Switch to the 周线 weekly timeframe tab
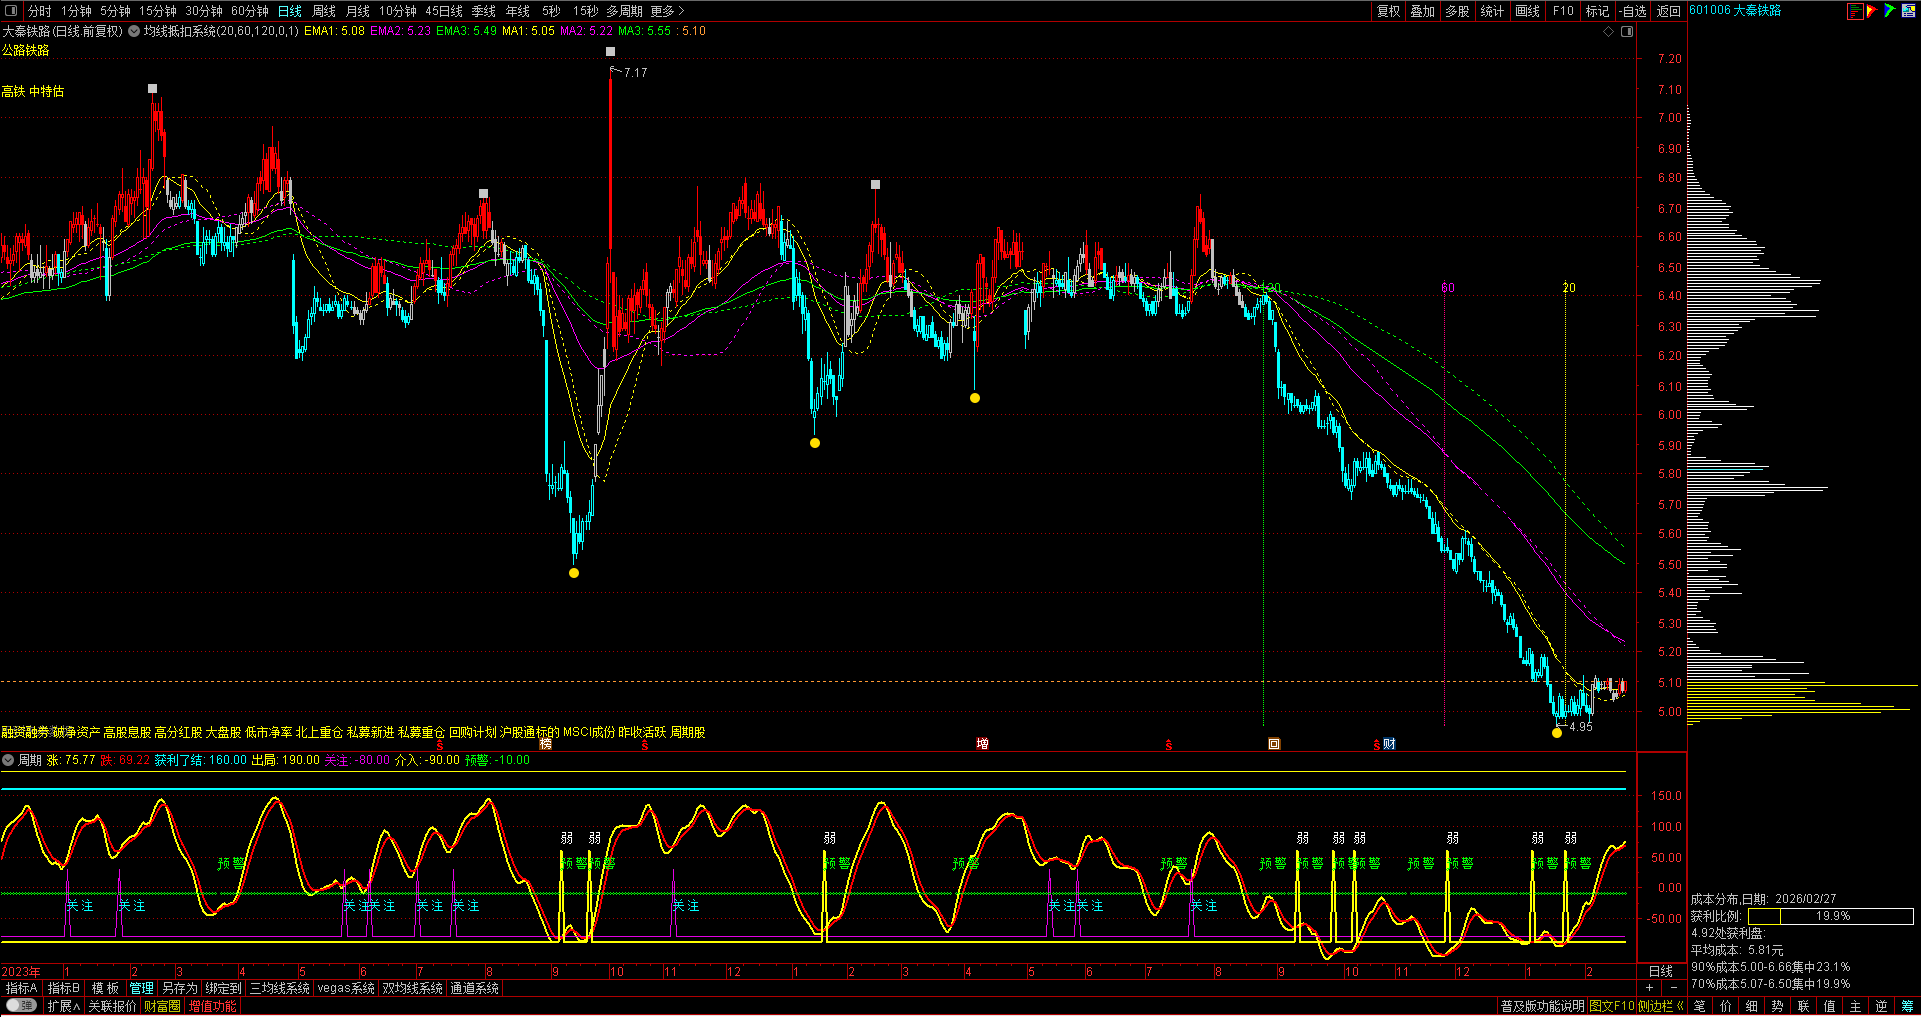The height and width of the screenshot is (1017, 1921). 324,11
